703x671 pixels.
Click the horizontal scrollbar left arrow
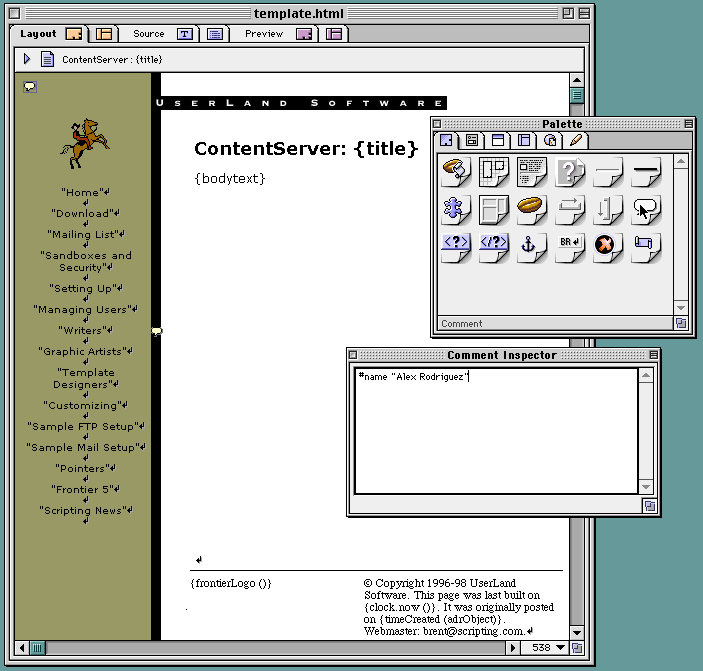click(22, 648)
